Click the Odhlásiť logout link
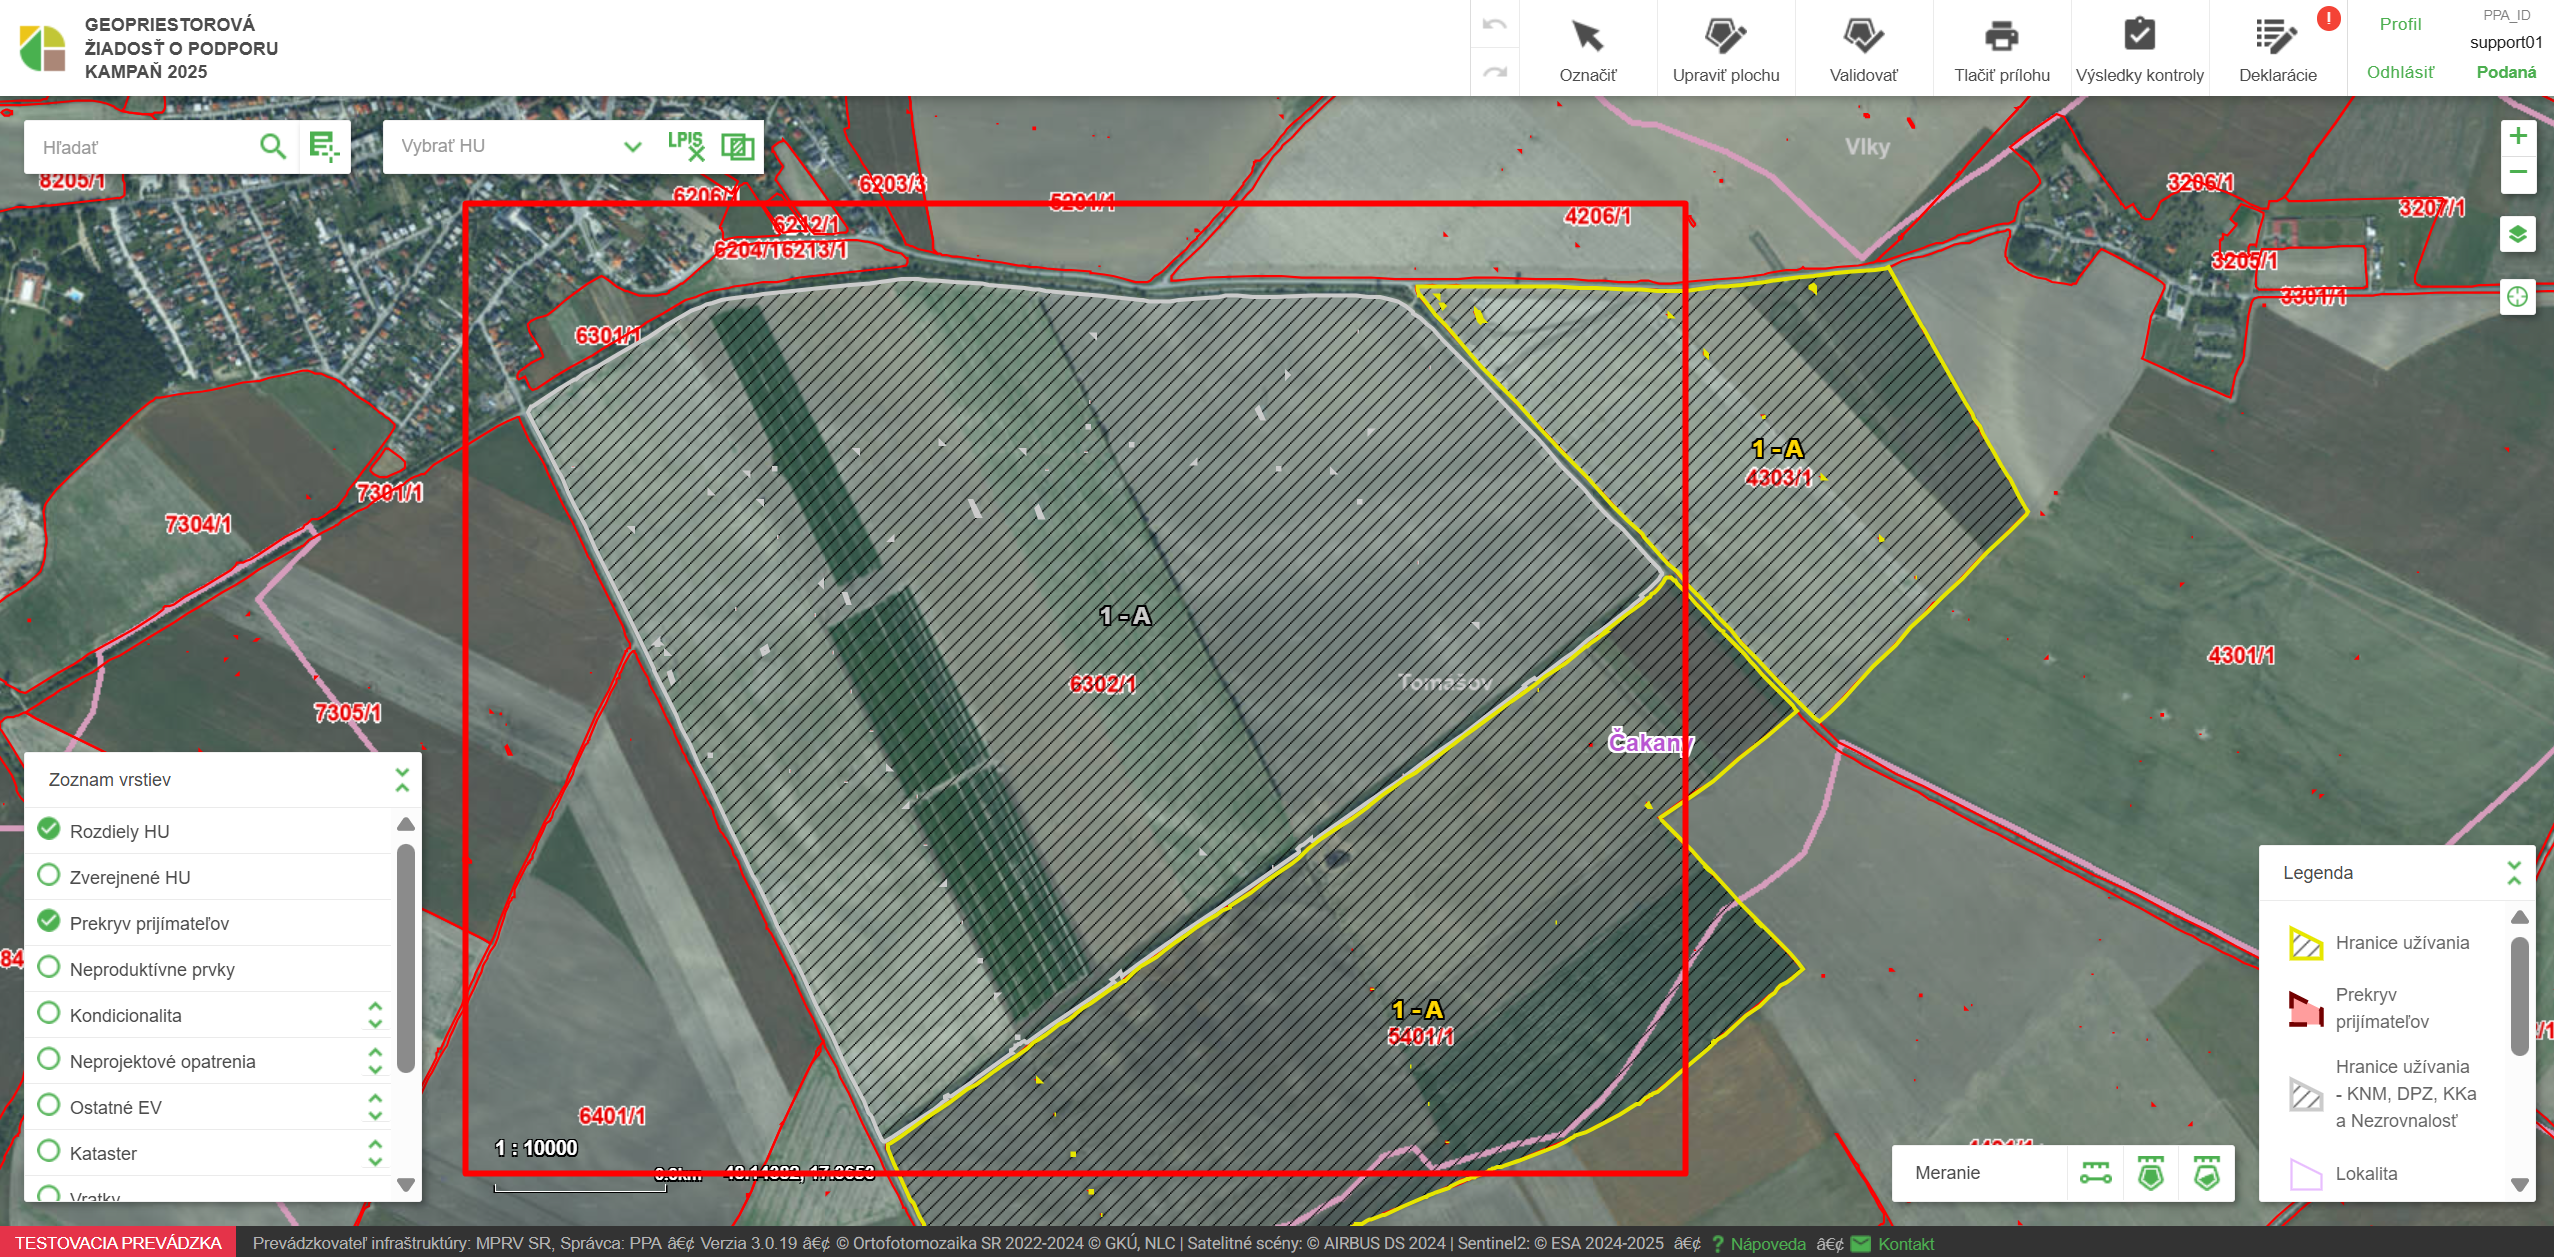This screenshot has width=2554, height=1257. pos(2399,72)
